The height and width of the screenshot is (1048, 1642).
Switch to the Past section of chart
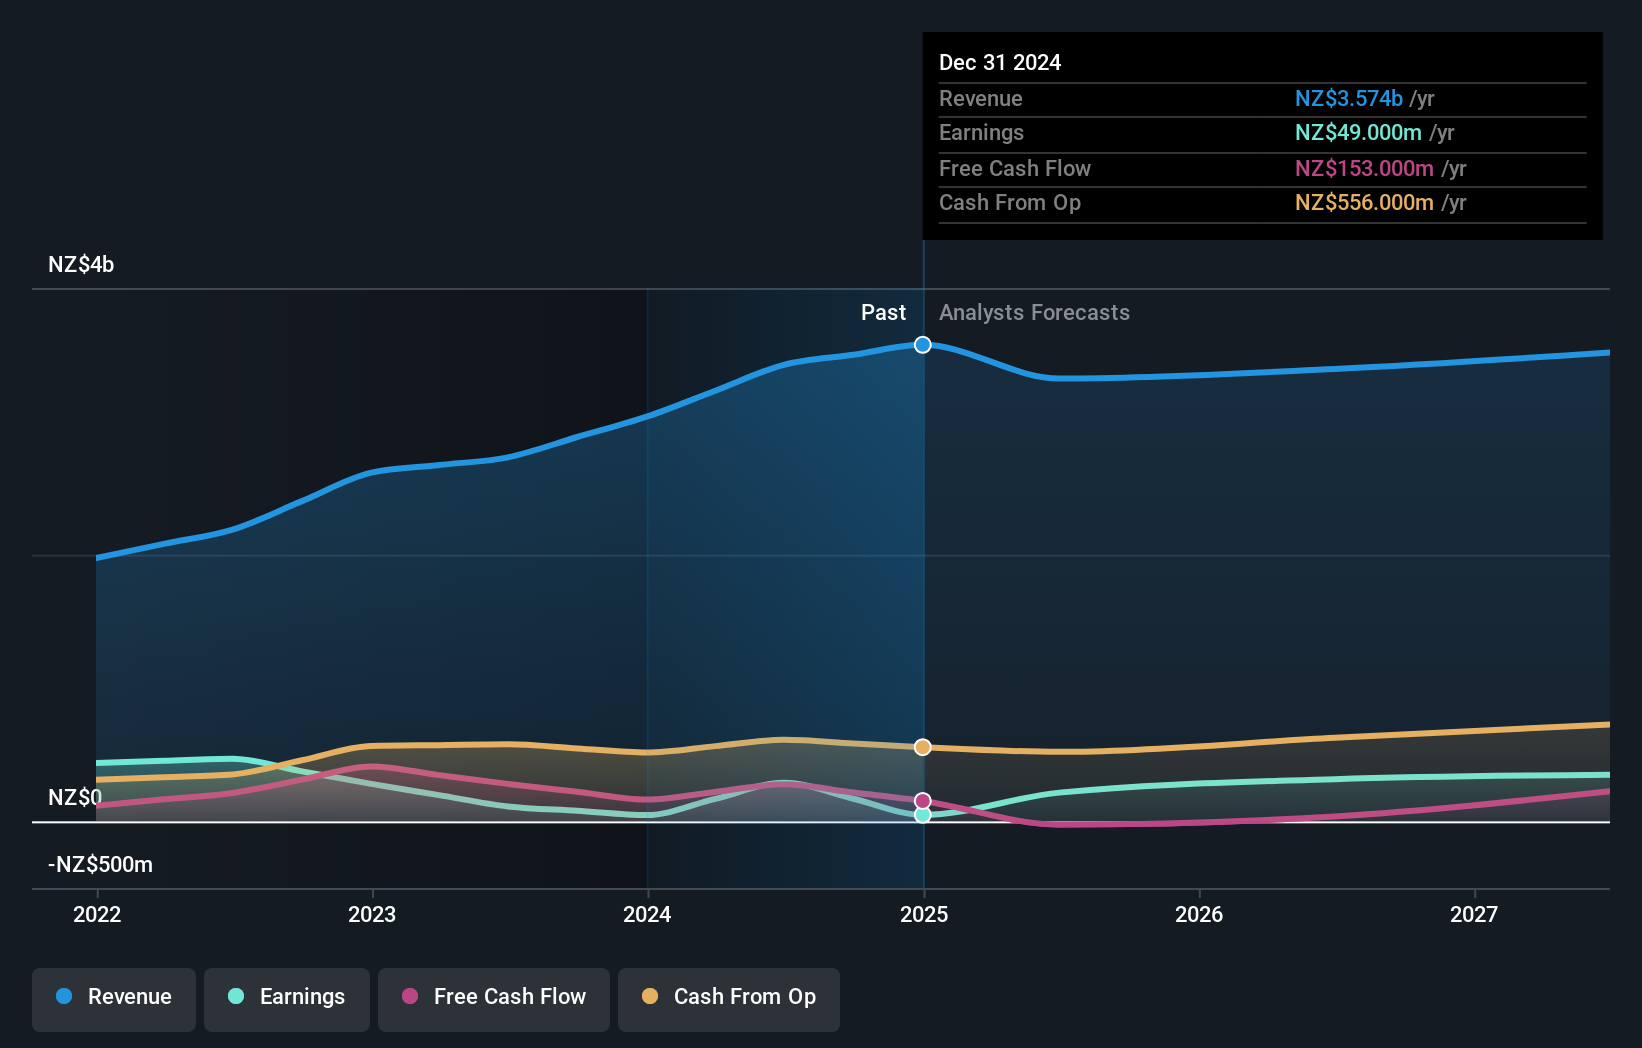883,312
